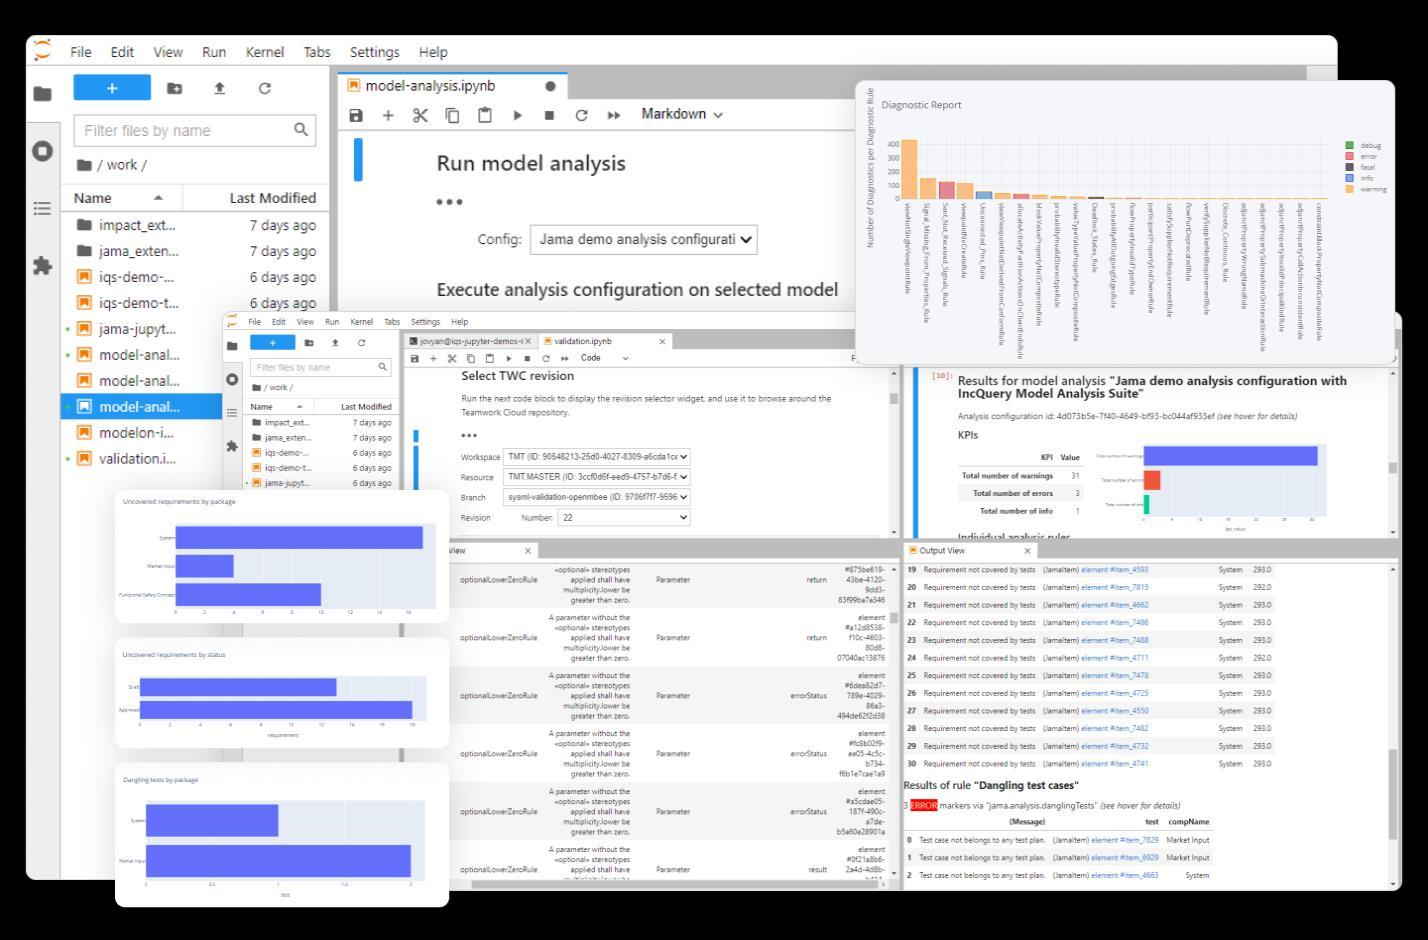
Task: Expand collapsed cell dots under Select TWC revision
Action: (x=469, y=436)
